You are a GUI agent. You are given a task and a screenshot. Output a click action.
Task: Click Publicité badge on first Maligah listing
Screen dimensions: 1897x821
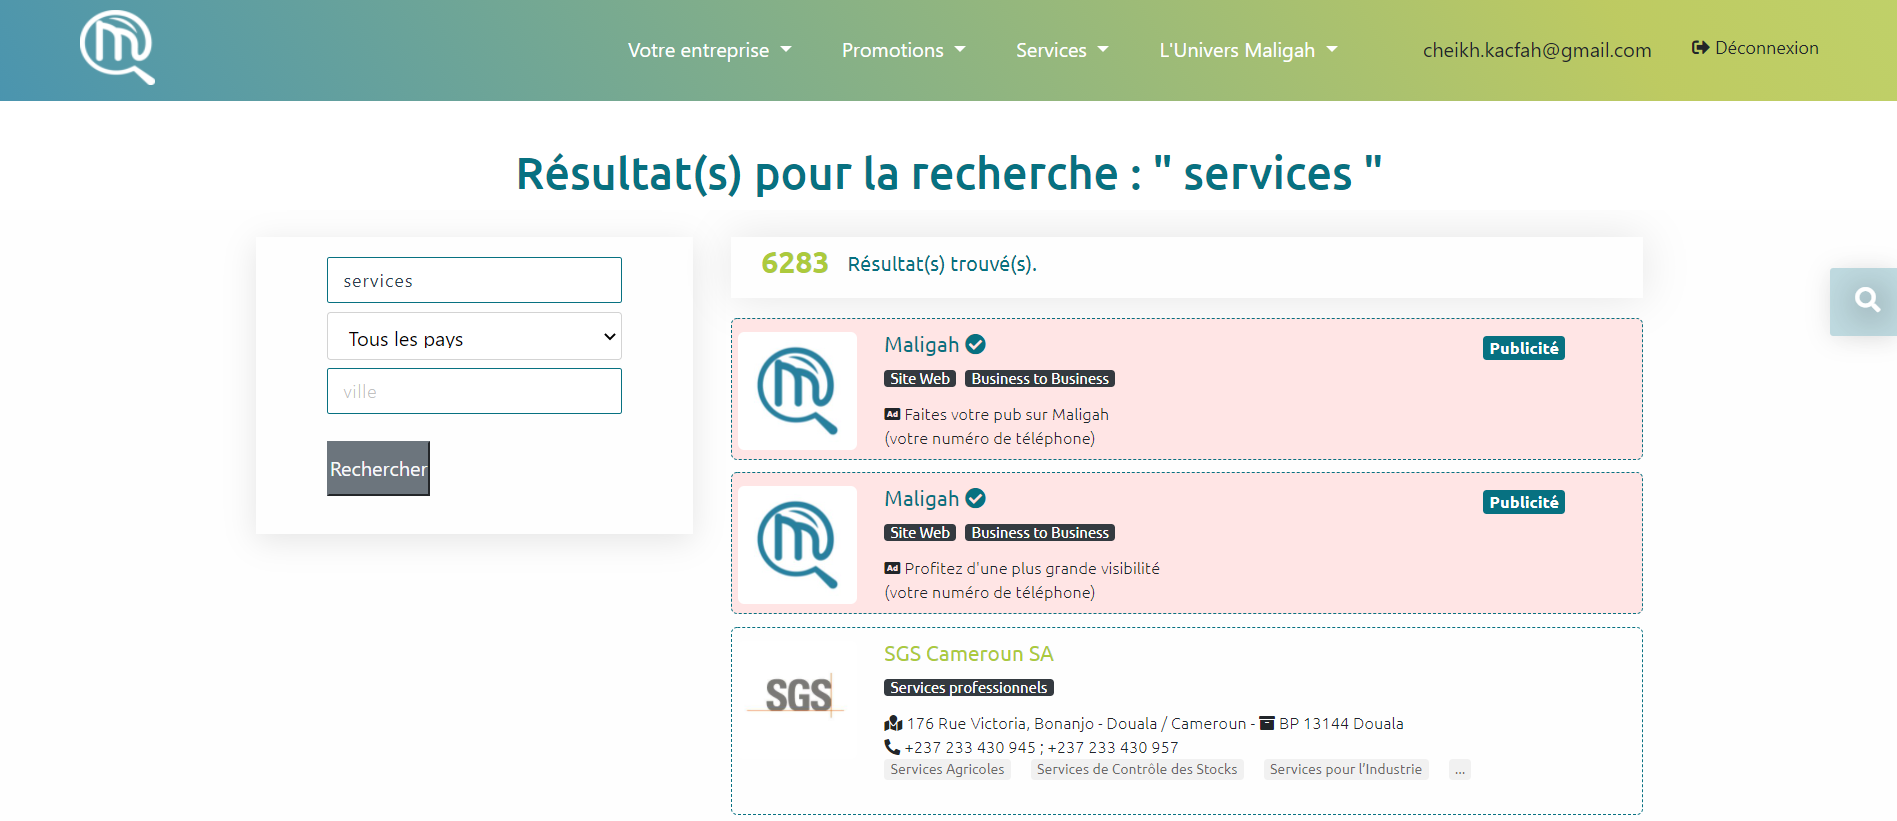1524,348
